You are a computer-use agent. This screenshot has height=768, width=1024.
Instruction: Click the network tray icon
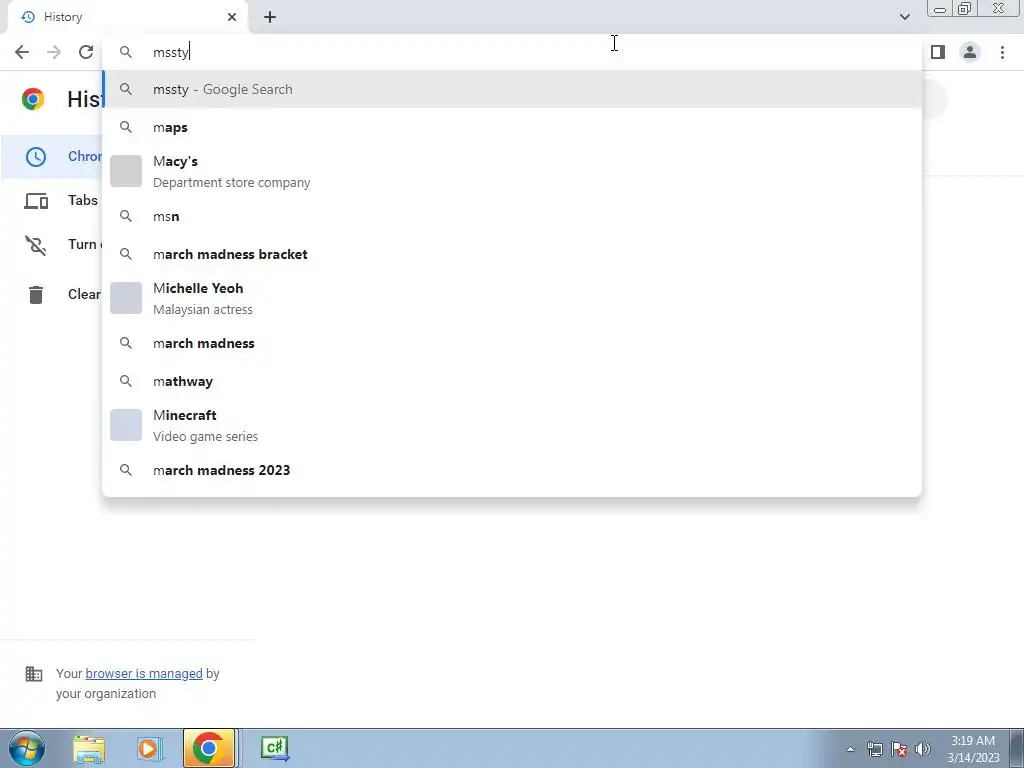(x=874, y=749)
